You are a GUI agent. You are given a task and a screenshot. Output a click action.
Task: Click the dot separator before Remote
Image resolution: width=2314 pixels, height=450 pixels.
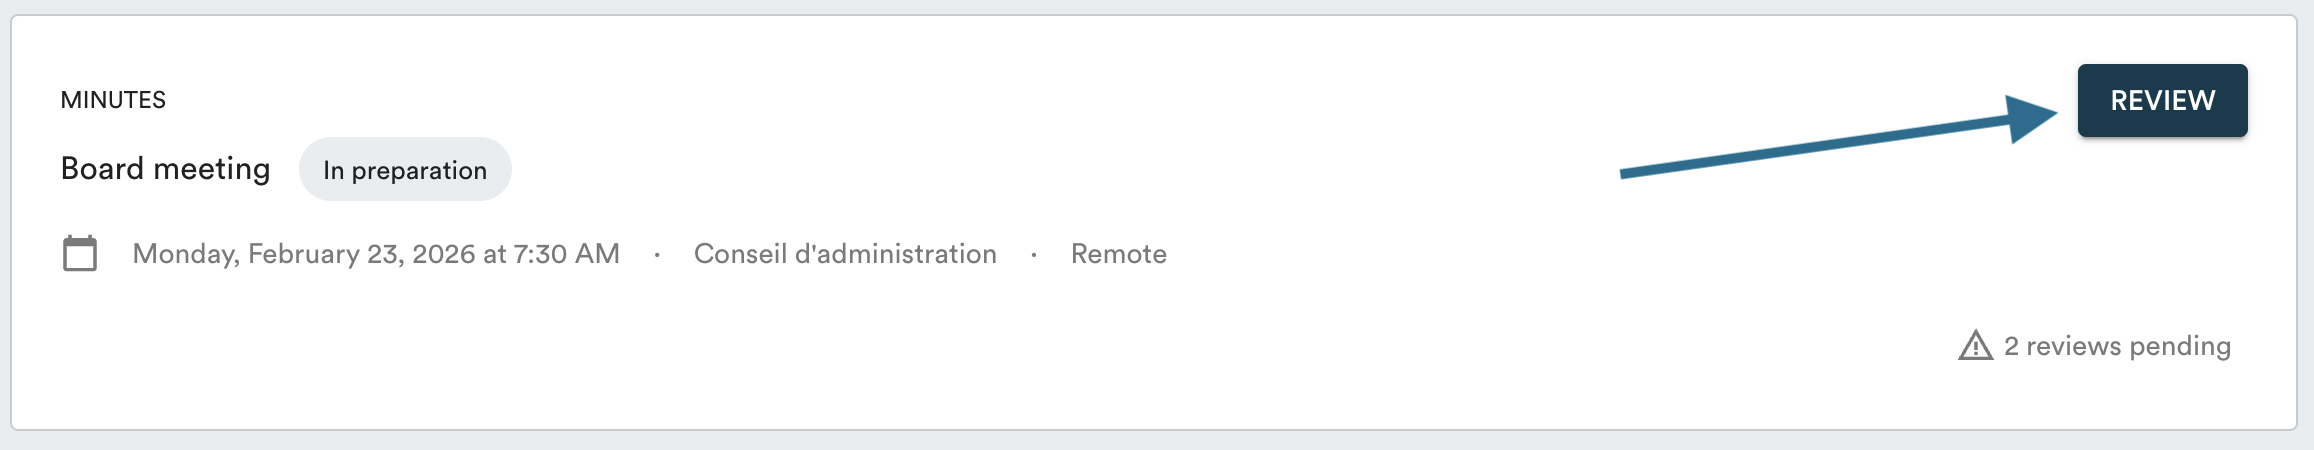[1034, 255]
